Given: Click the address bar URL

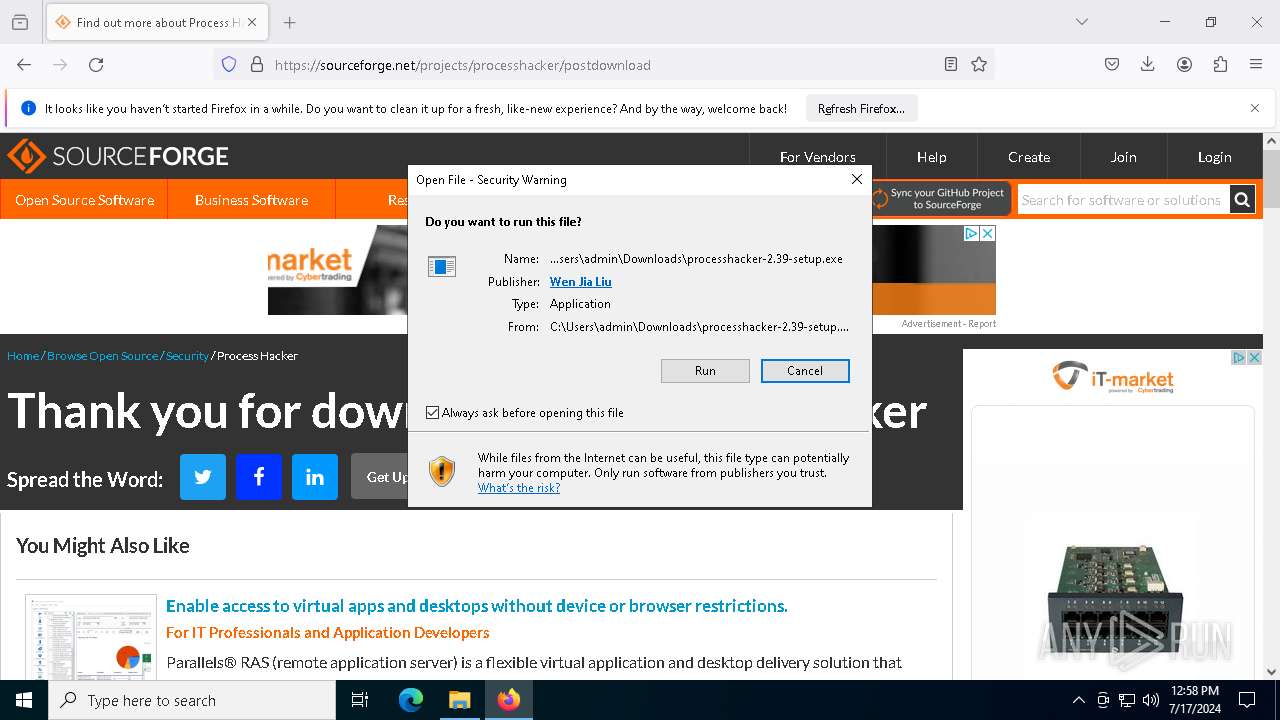Looking at the screenshot, I should pos(462,65).
